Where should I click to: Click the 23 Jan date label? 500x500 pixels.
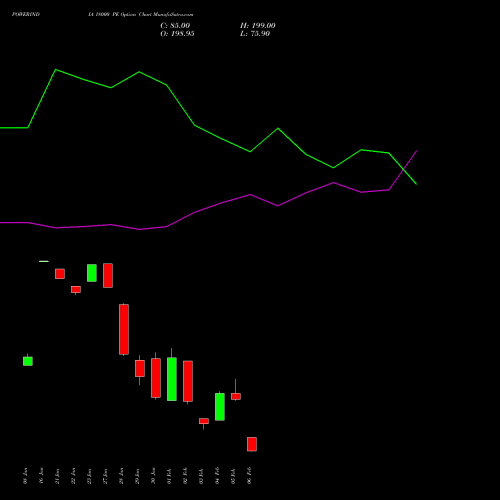coord(90,476)
